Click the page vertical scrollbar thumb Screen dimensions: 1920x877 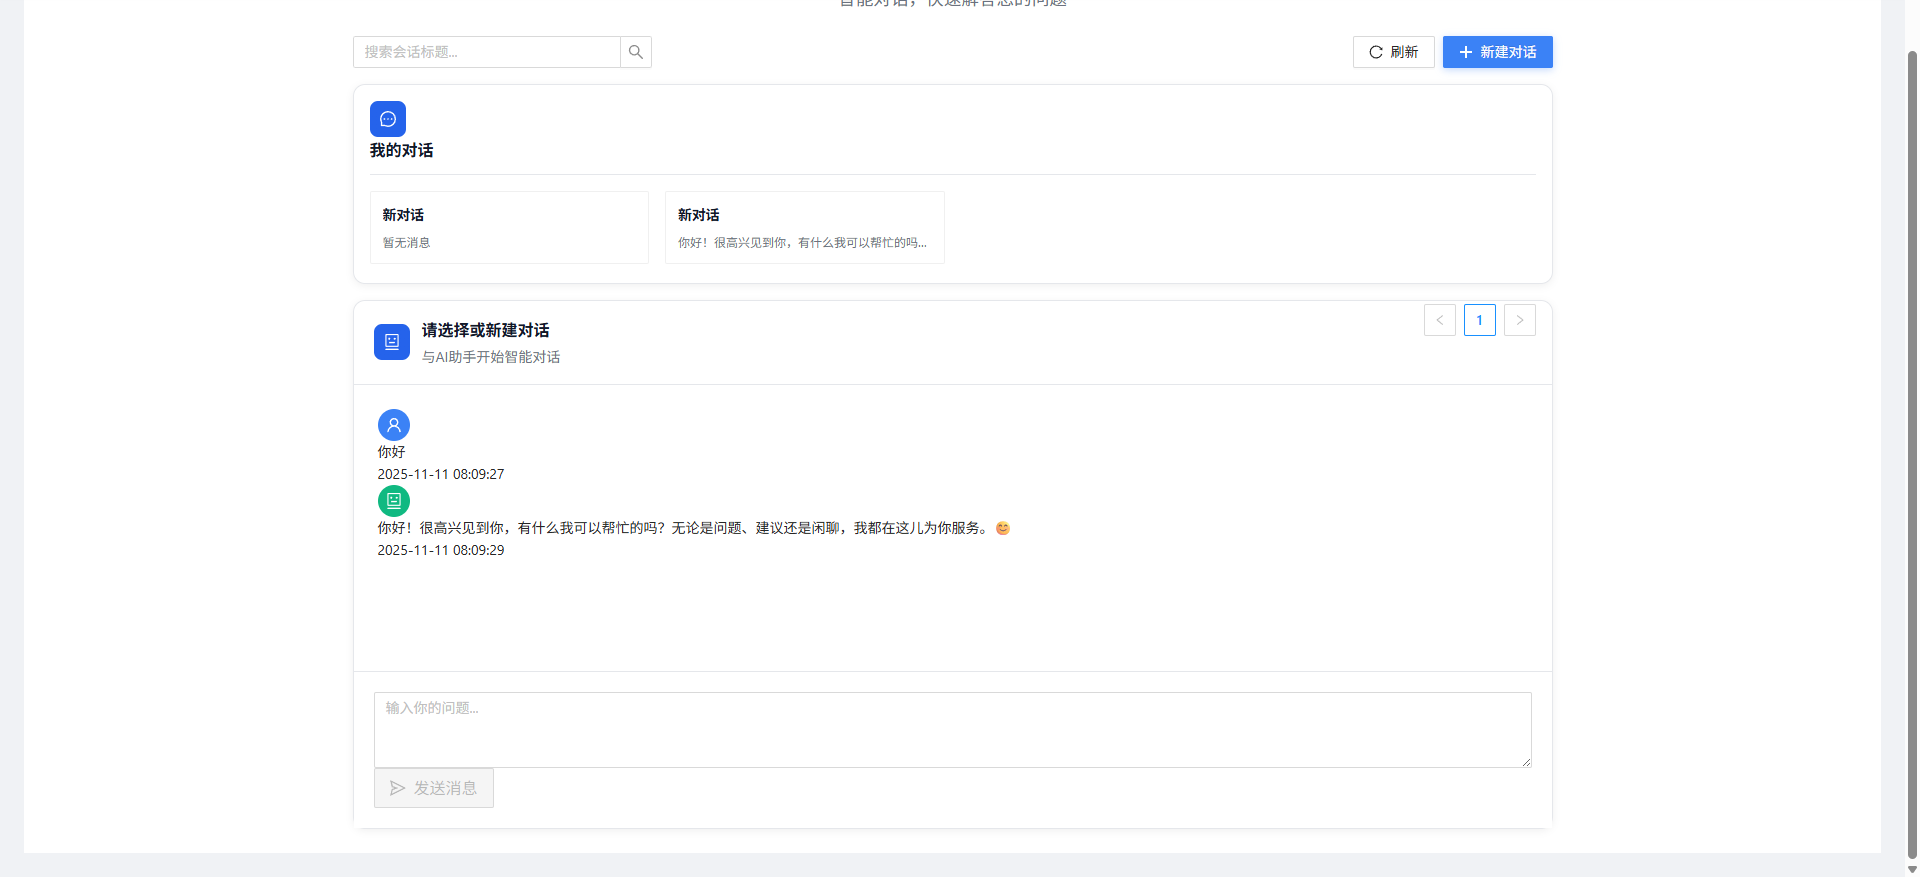coord(1912,450)
